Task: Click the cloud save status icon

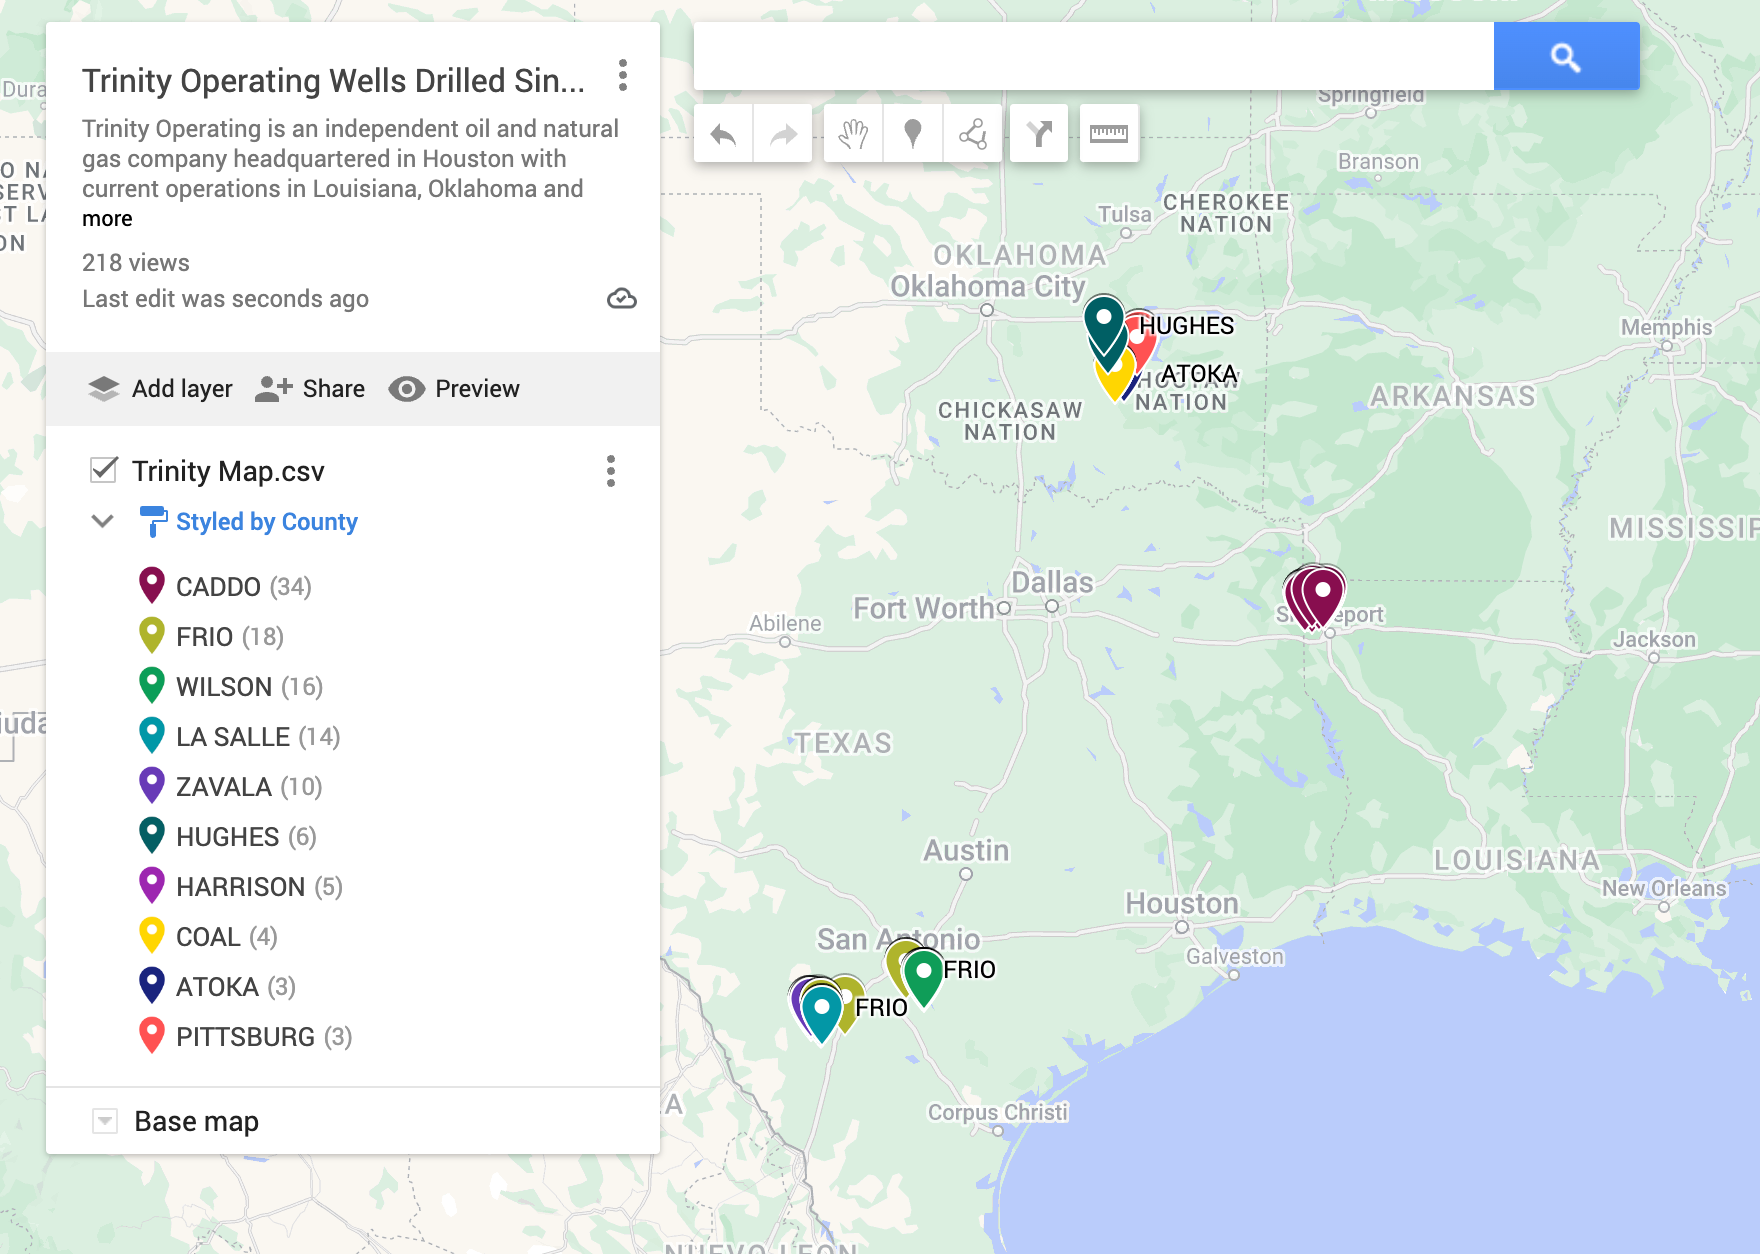Action: 621,298
